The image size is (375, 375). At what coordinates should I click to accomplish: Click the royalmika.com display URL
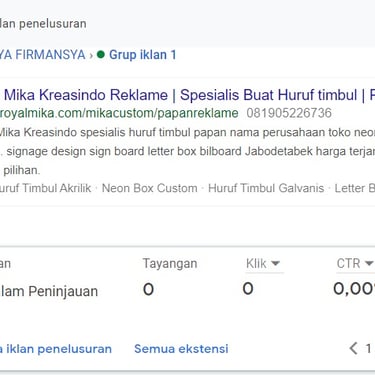click(x=119, y=113)
